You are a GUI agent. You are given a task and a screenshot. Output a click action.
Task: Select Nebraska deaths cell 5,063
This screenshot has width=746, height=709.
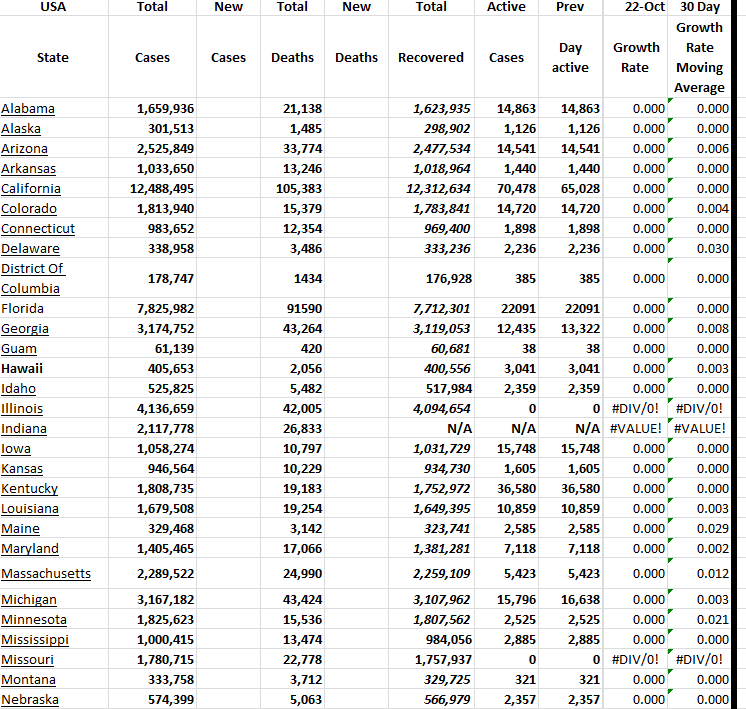[292, 699]
